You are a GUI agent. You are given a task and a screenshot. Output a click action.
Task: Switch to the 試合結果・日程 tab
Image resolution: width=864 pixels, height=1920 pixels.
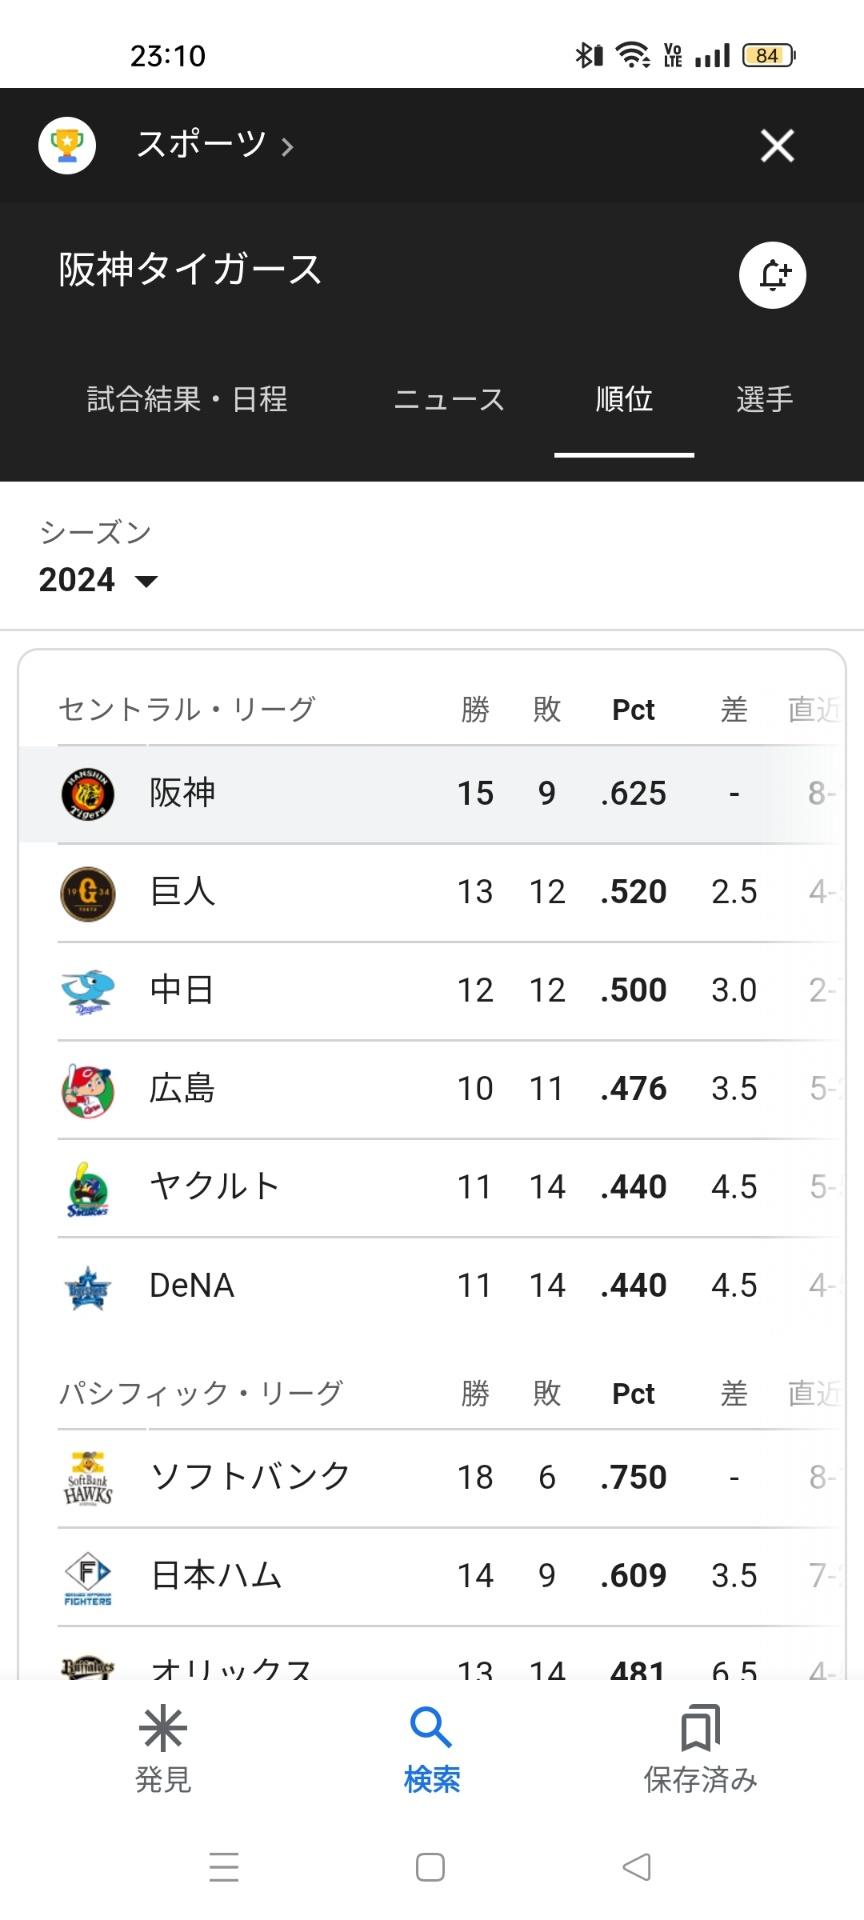[x=187, y=400]
